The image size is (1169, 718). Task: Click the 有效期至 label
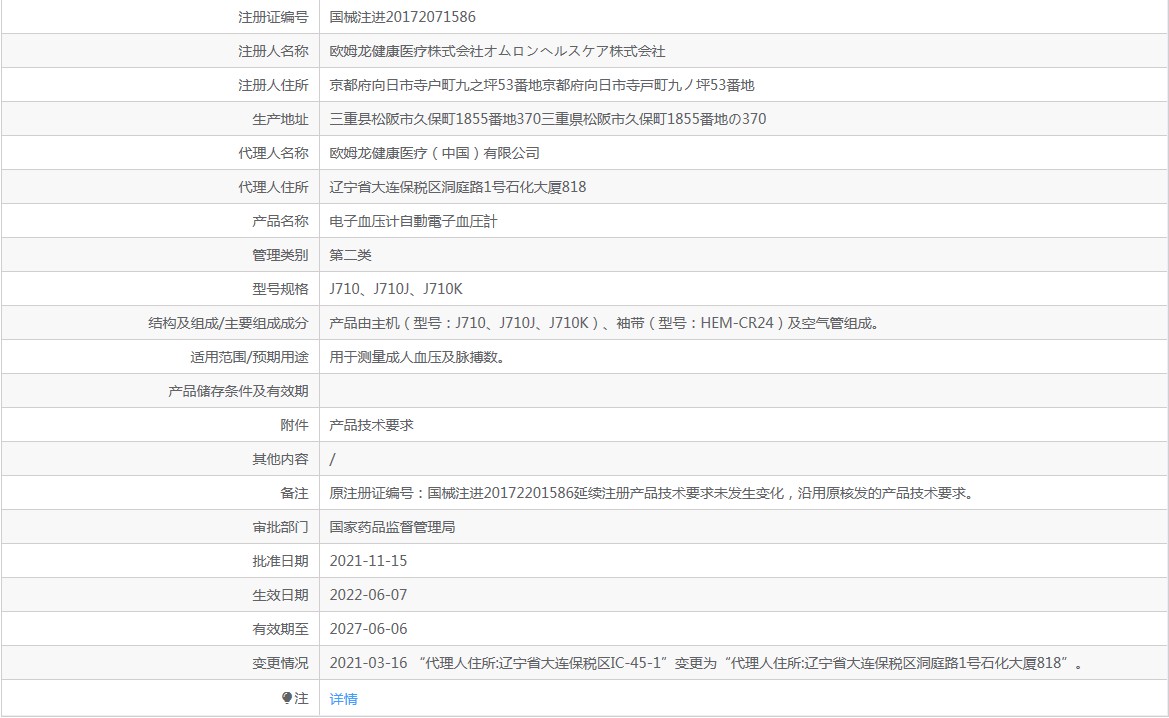pos(280,629)
